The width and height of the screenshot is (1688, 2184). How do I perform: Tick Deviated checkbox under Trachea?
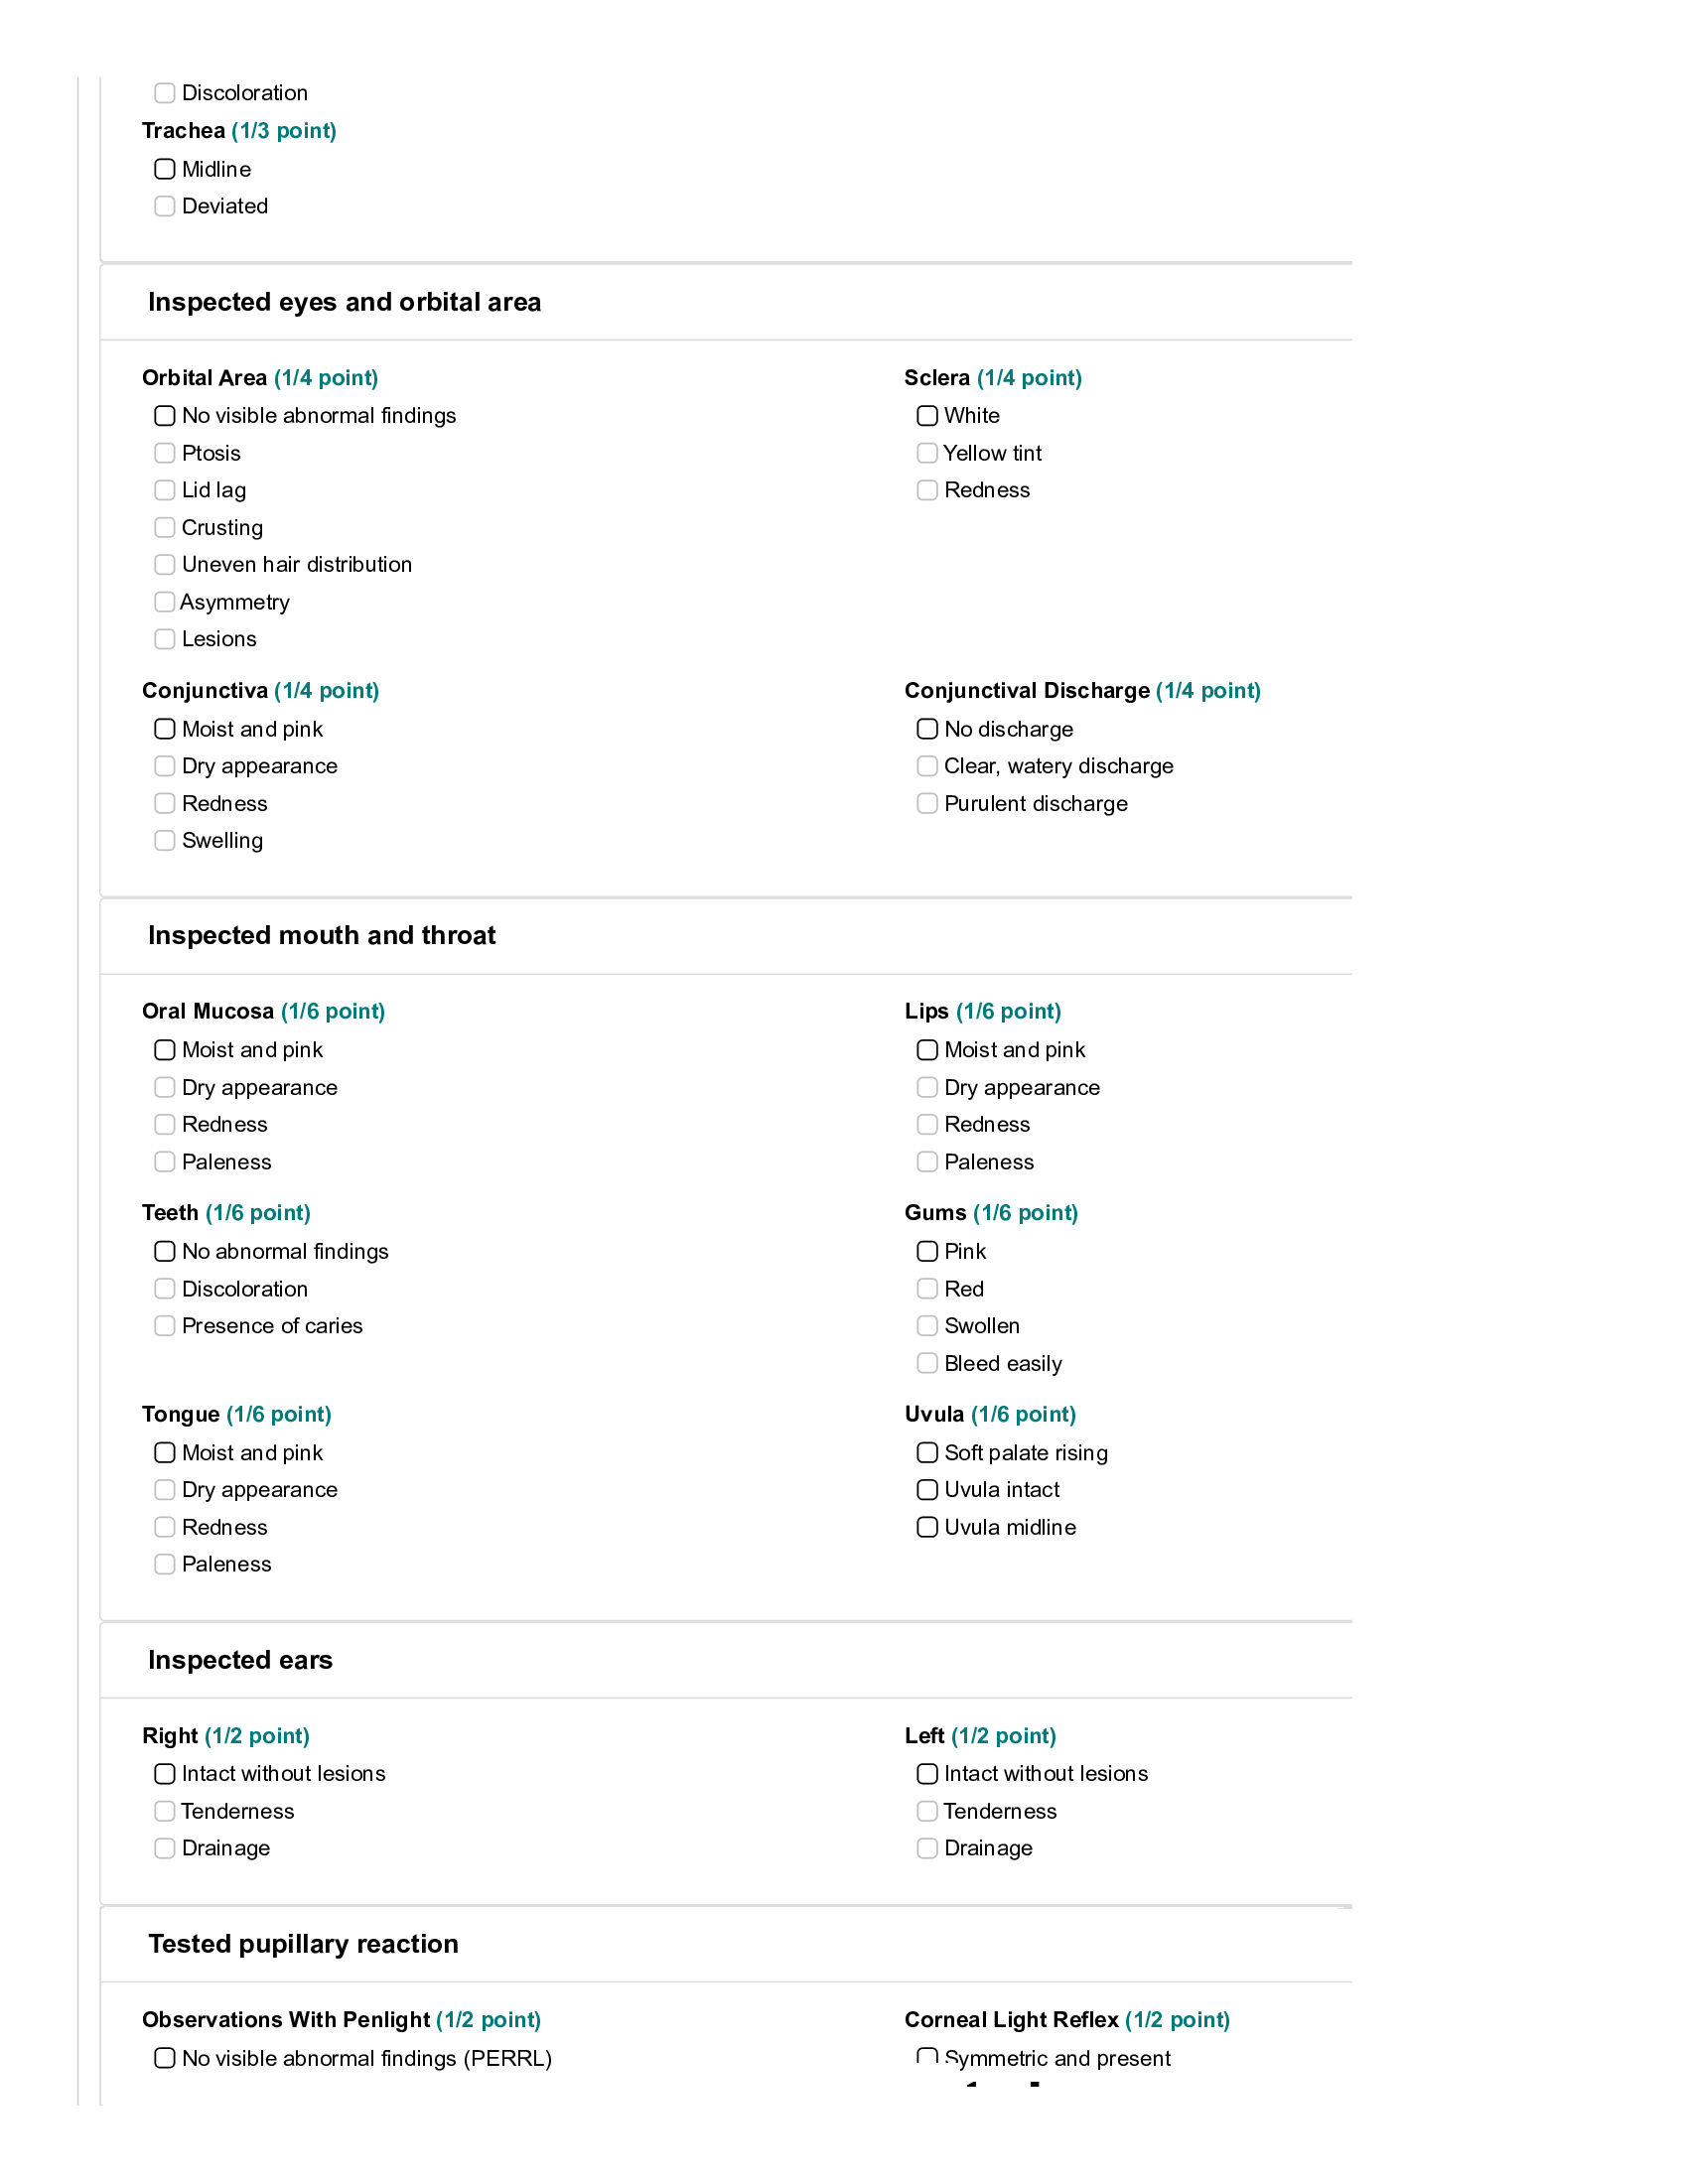point(165,206)
